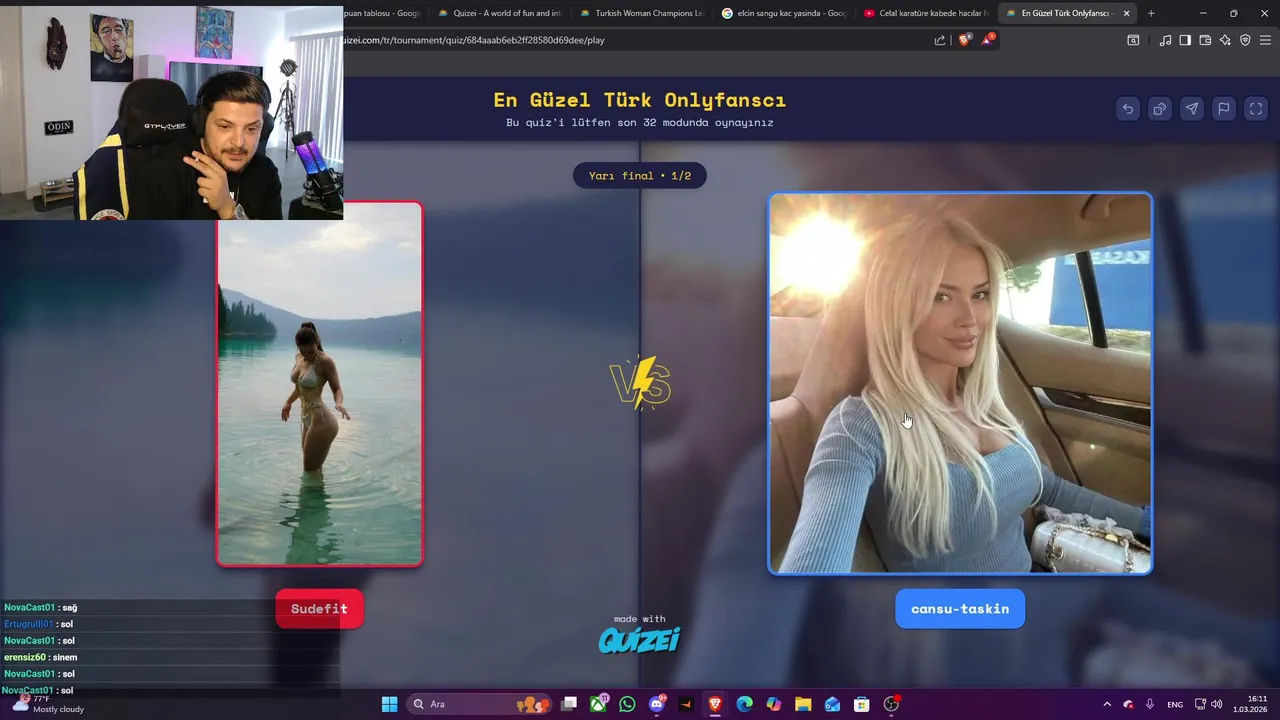Open the browser hamburger menu
Image resolution: width=1280 pixels, height=720 pixels.
1265,40
